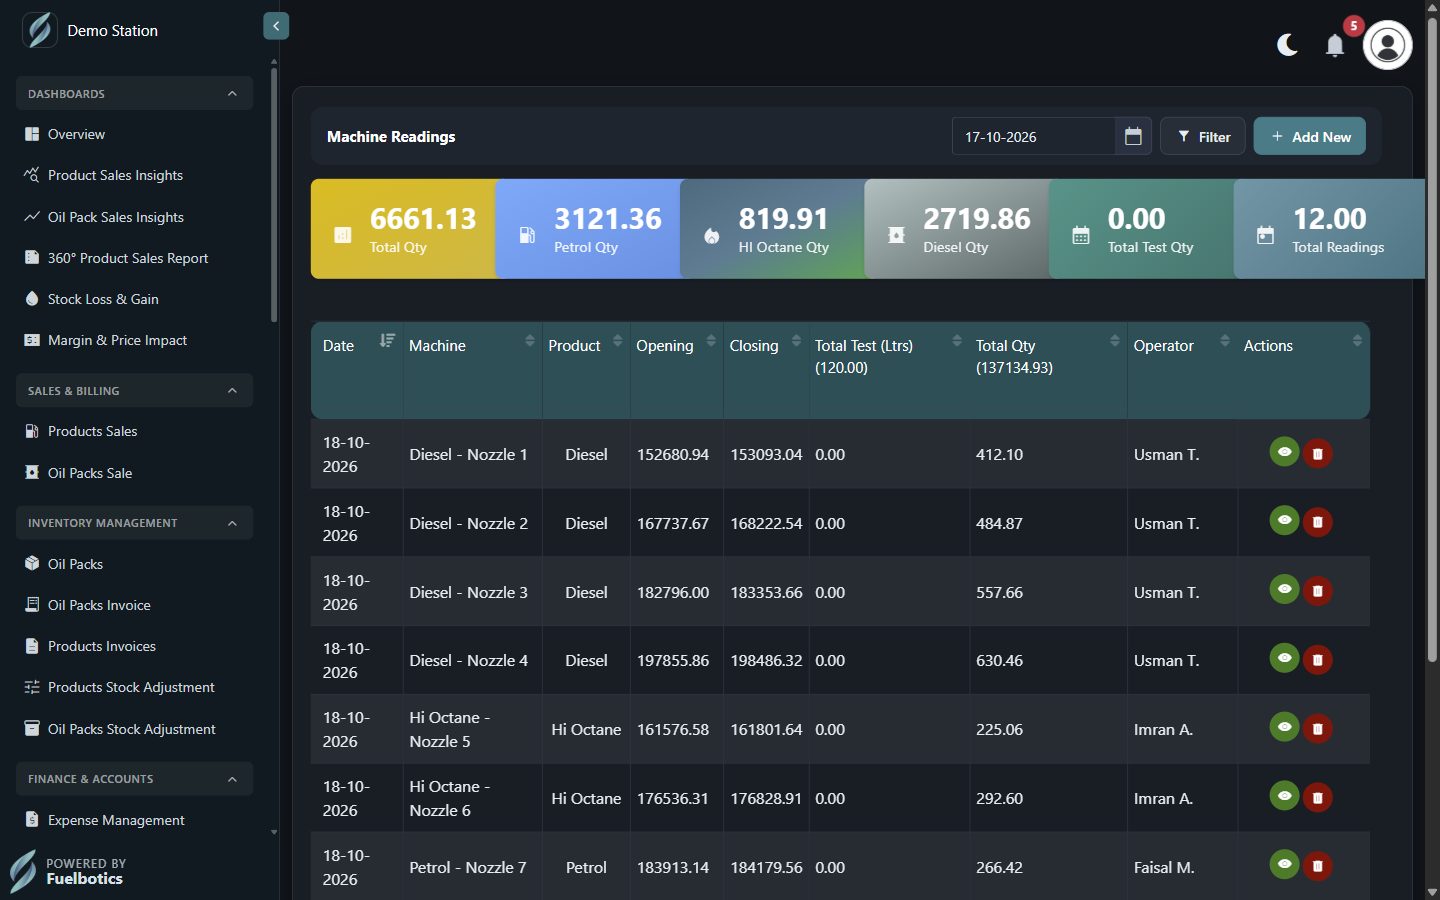Delete the Hi Octane - Nozzle 5 reading
Image resolution: width=1440 pixels, height=900 pixels.
point(1318,729)
